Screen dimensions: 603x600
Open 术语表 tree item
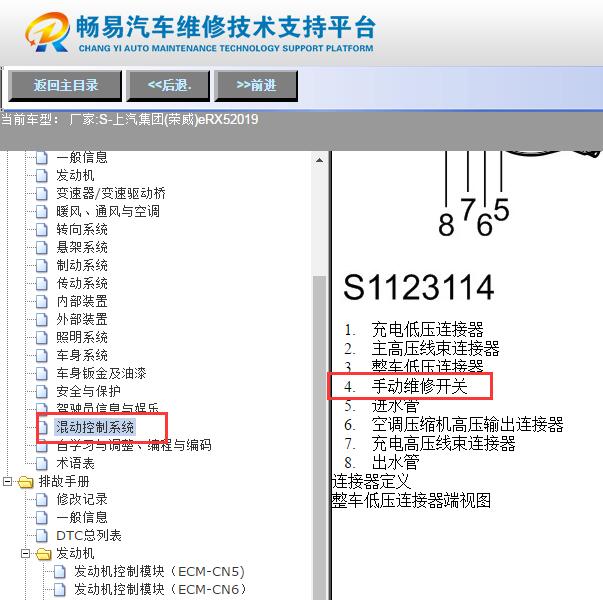click(75, 463)
